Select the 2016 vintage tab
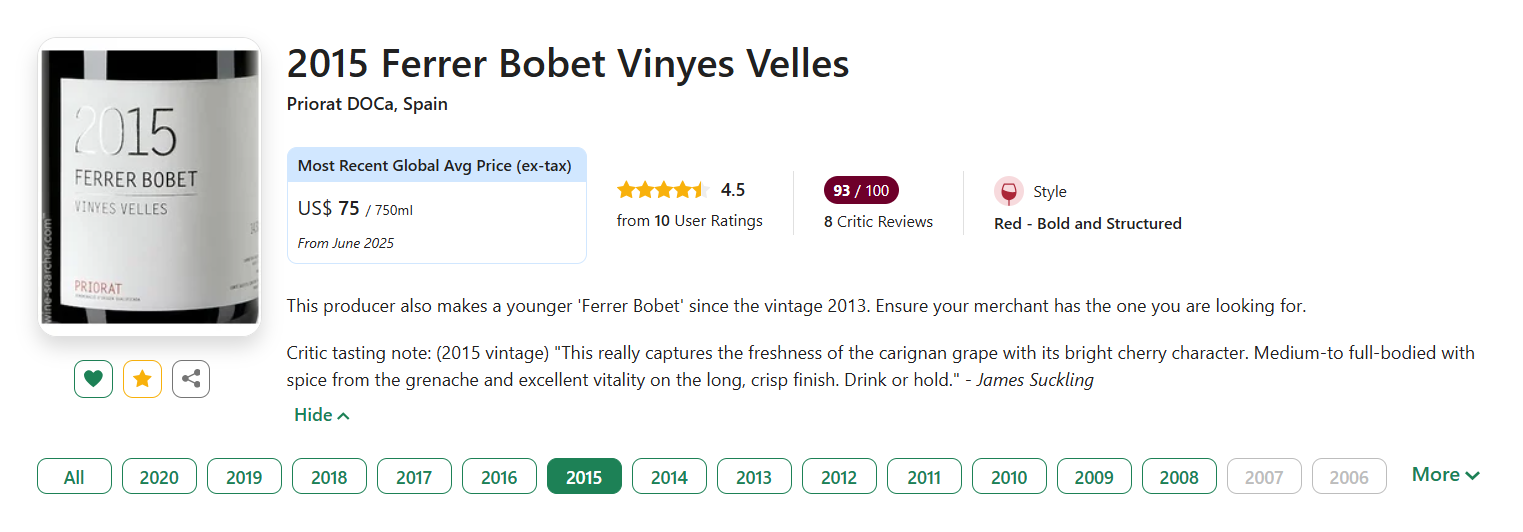 click(x=499, y=477)
